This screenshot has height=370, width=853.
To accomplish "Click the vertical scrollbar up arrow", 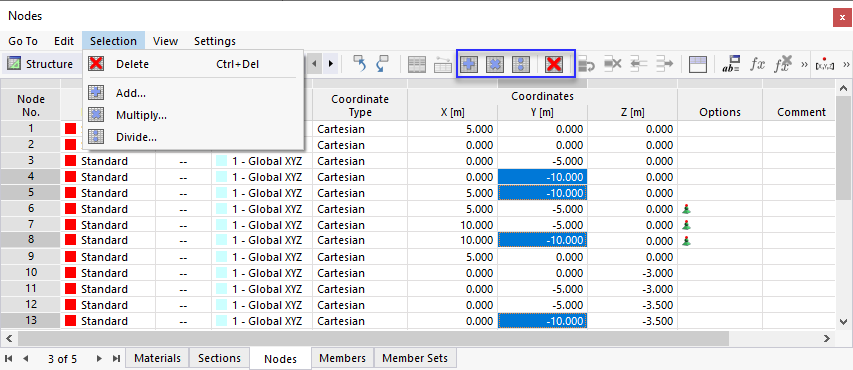I will [844, 88].
